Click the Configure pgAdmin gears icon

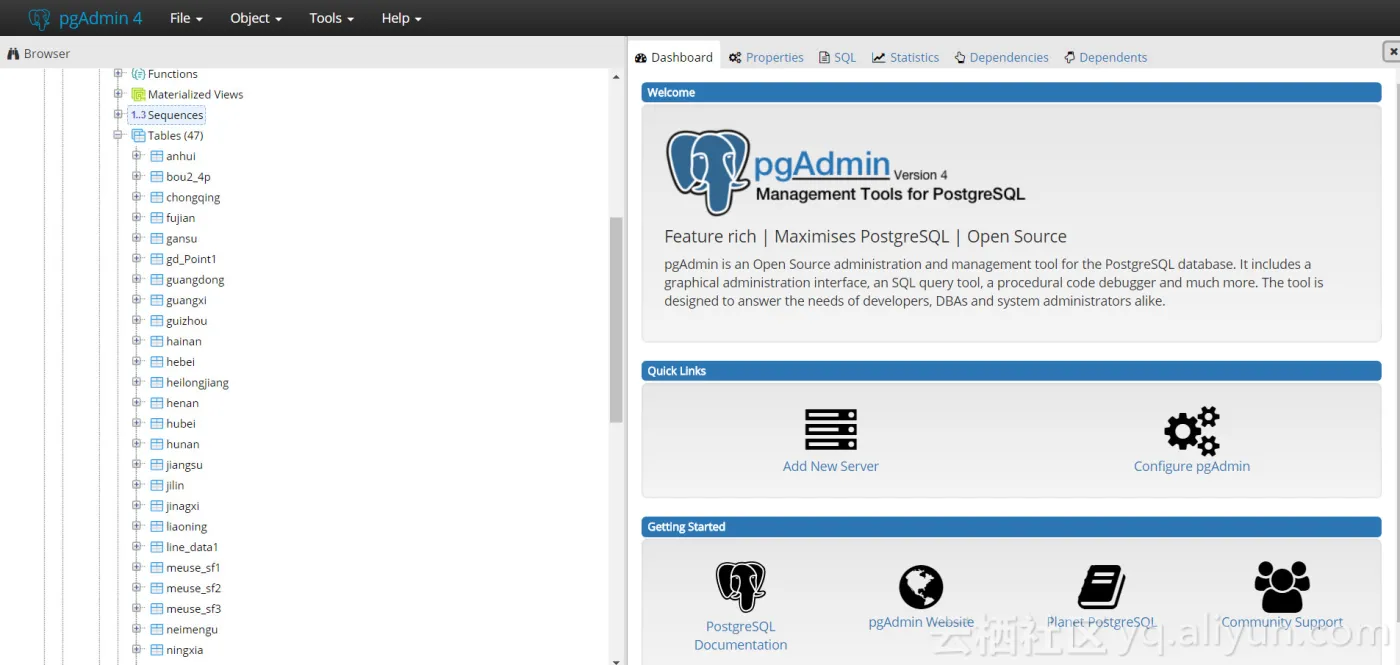tap(1191, 431)
